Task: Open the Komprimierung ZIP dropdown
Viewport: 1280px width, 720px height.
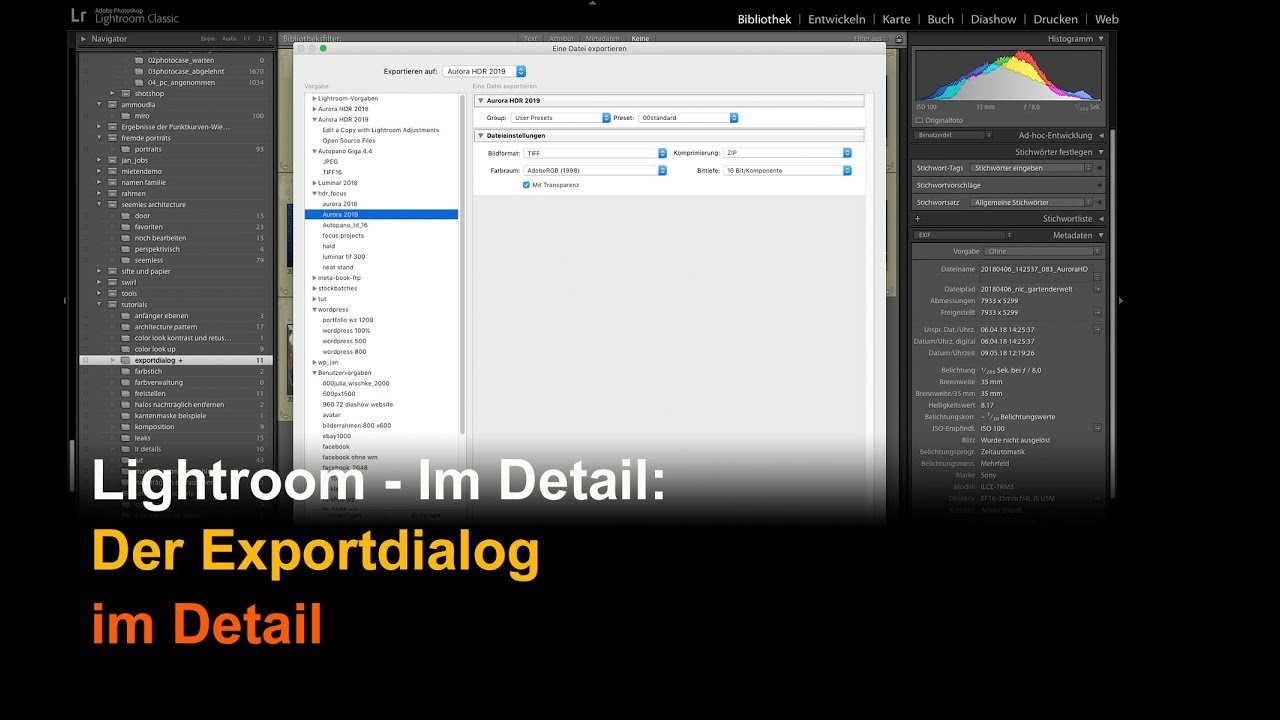Action: [x=787, y=153]
